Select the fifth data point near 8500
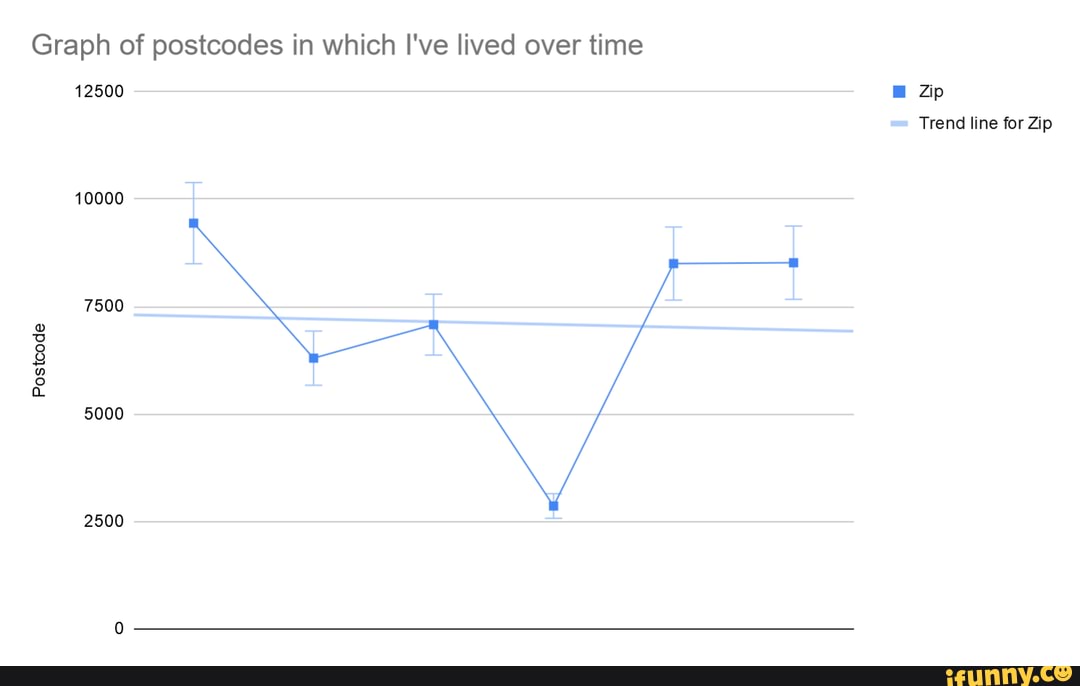Screen dimensions: 1080x686 tap(673, 264)
